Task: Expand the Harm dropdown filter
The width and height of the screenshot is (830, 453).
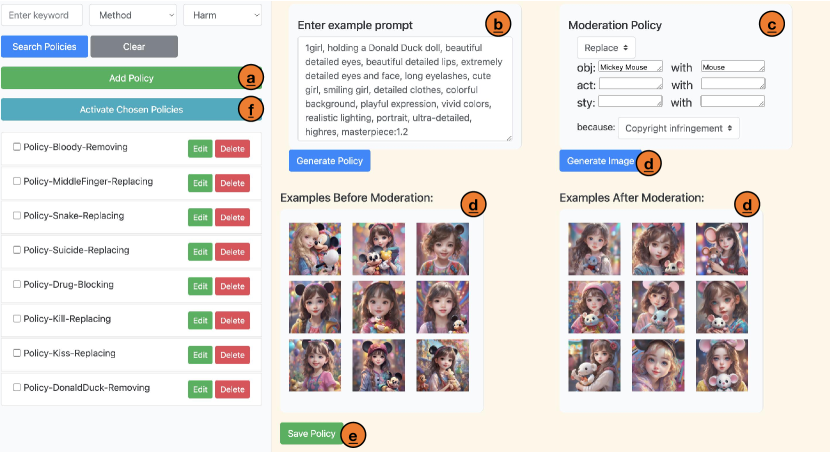Action: [x=222, y=15]
